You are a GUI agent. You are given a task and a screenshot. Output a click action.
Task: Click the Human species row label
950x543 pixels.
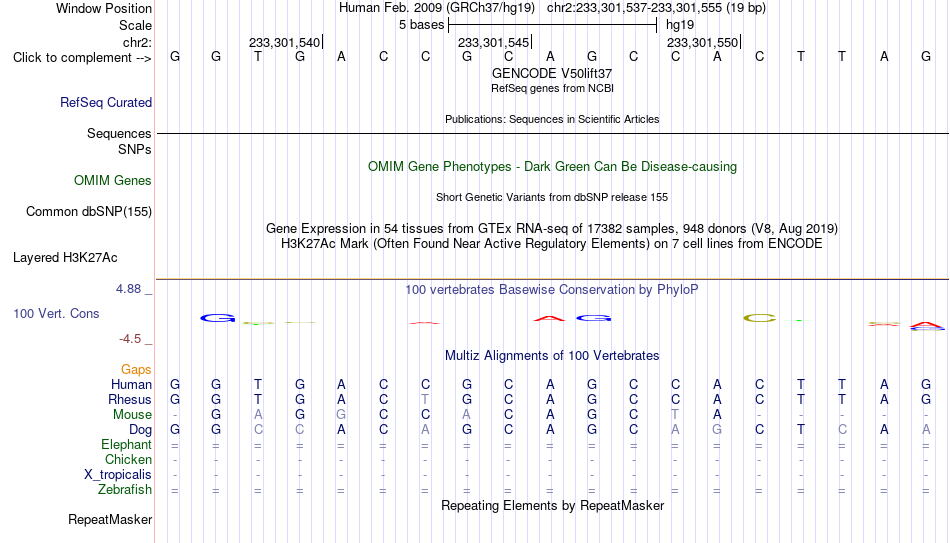pyautogui.click(x=131, y=385)
